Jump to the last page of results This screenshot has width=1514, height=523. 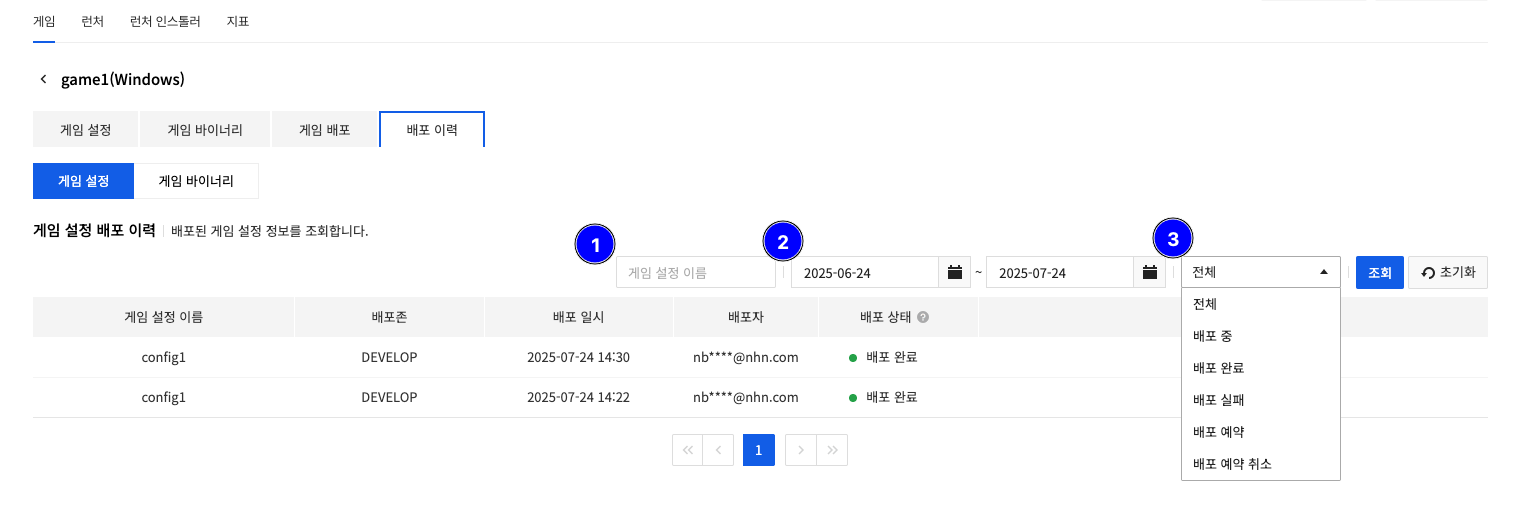pos(831,451)
